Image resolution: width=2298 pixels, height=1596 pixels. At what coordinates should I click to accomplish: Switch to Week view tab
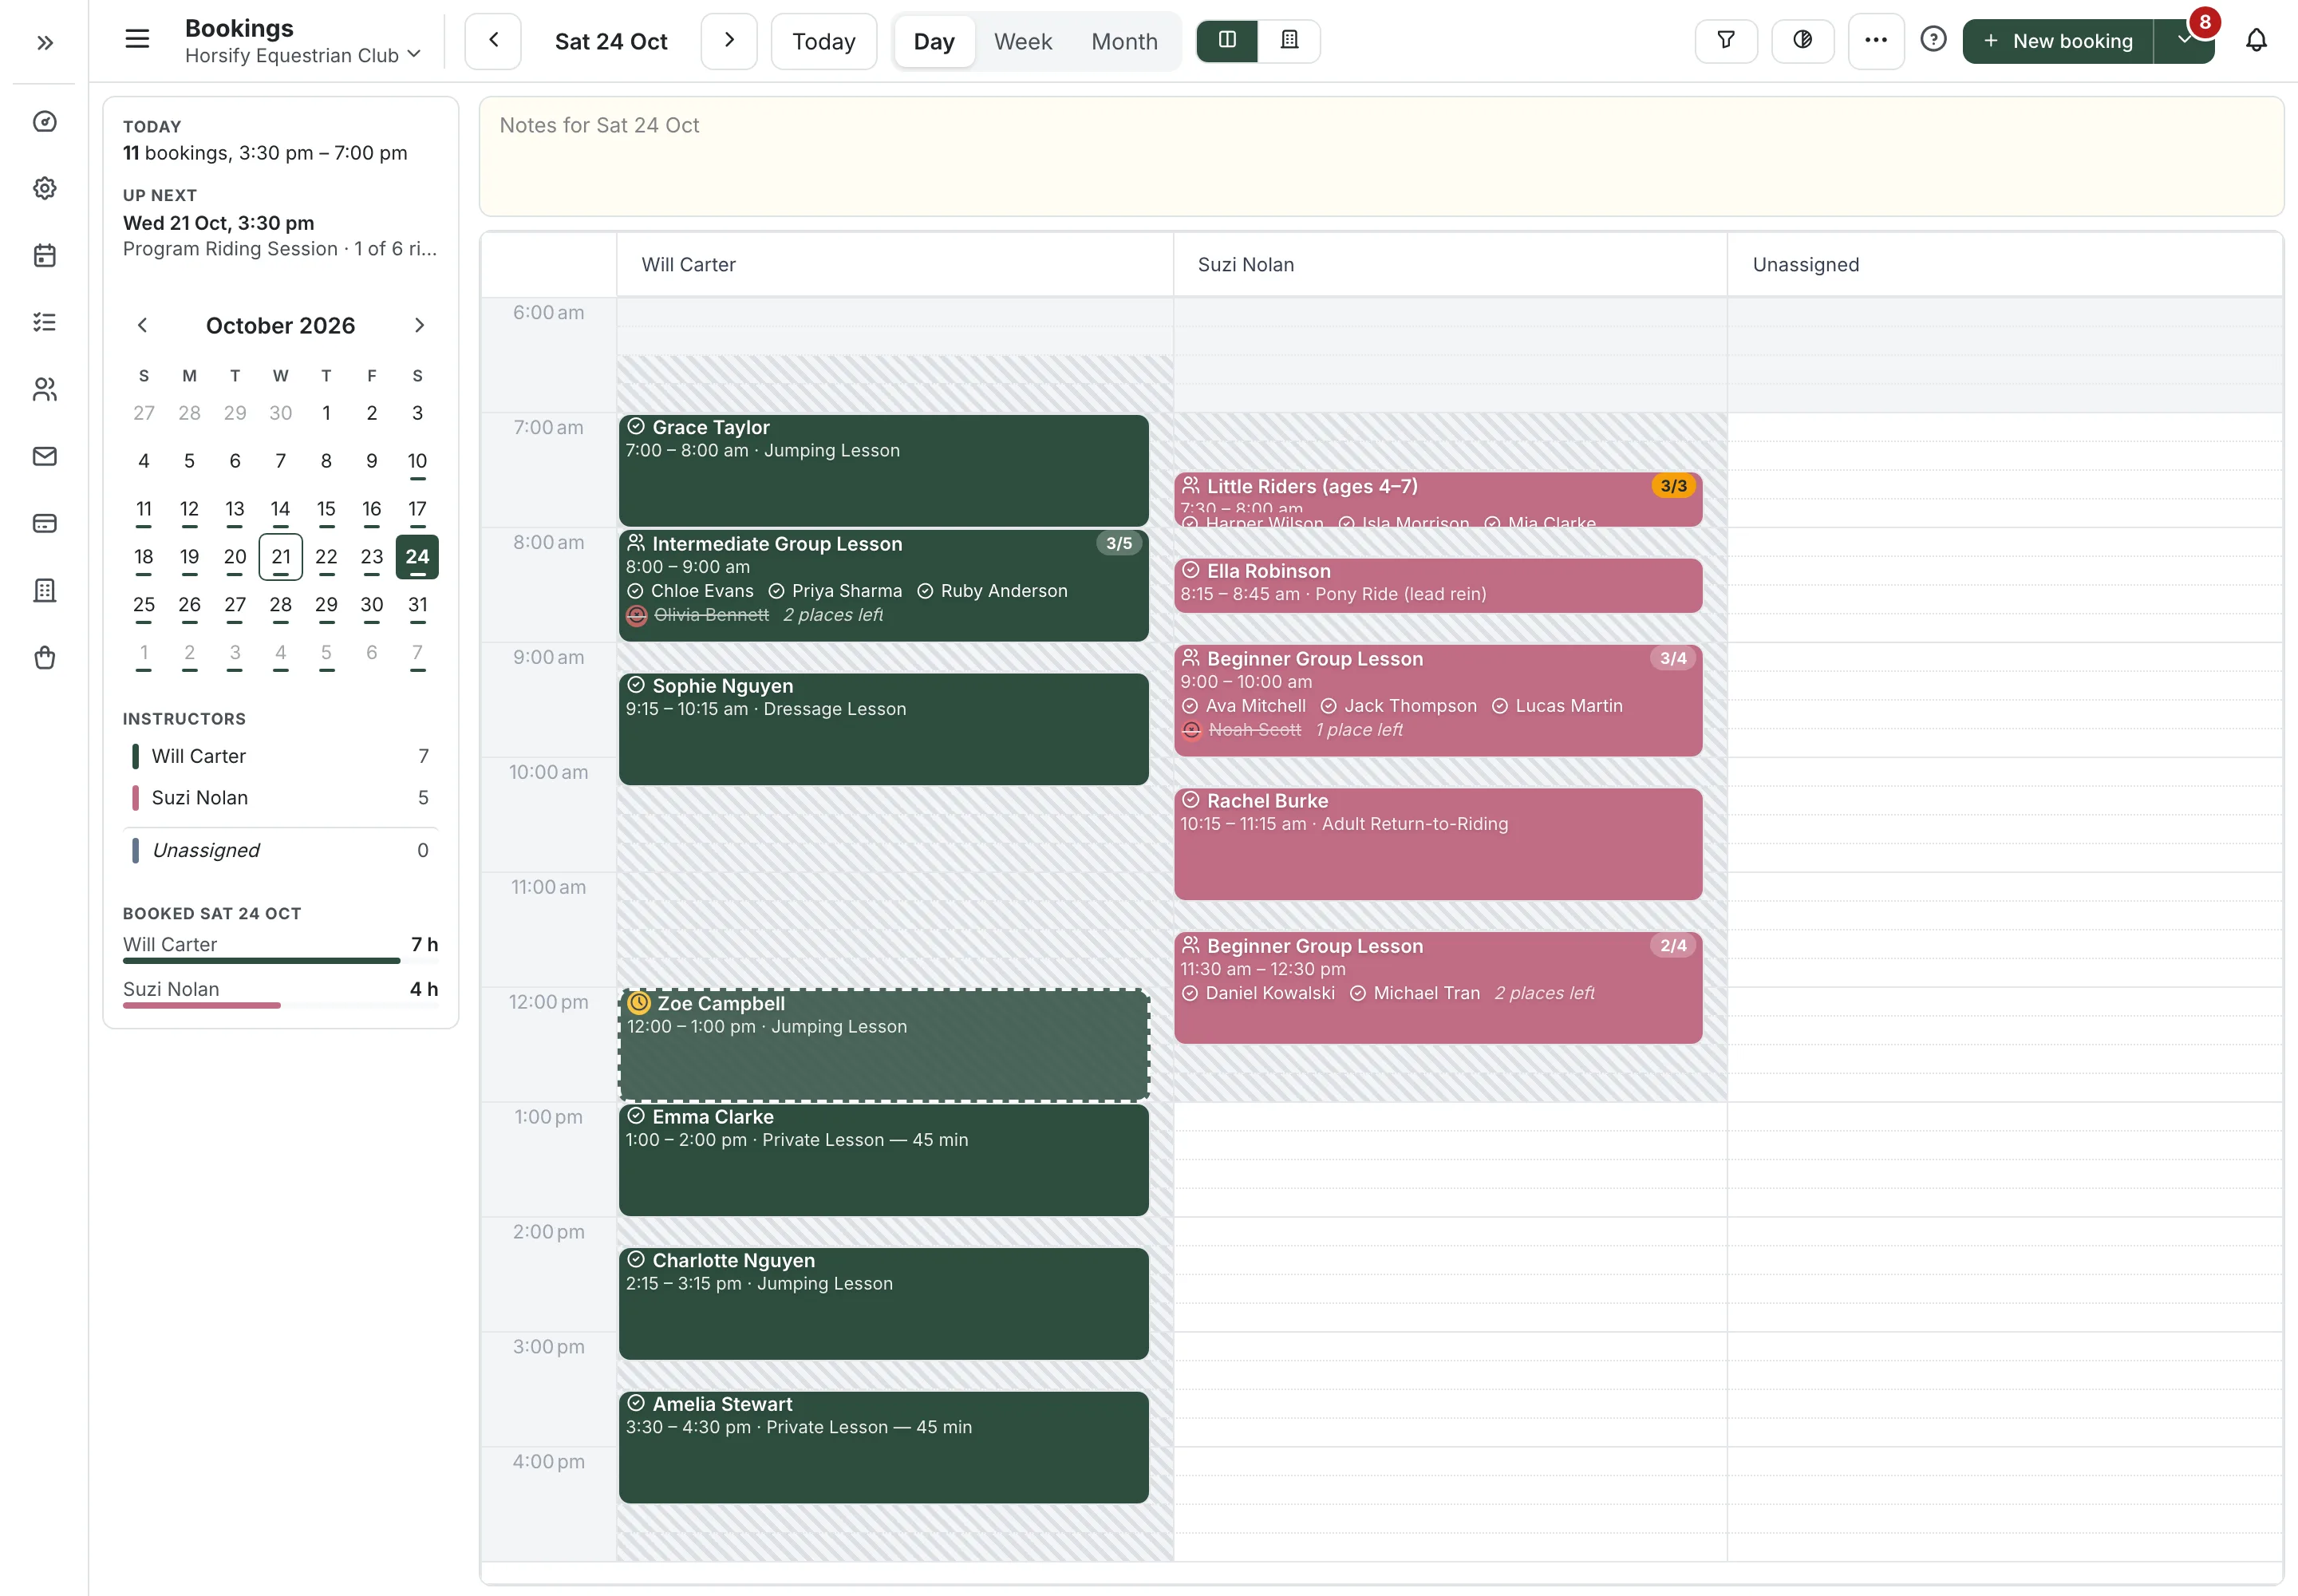[1022, 42]
